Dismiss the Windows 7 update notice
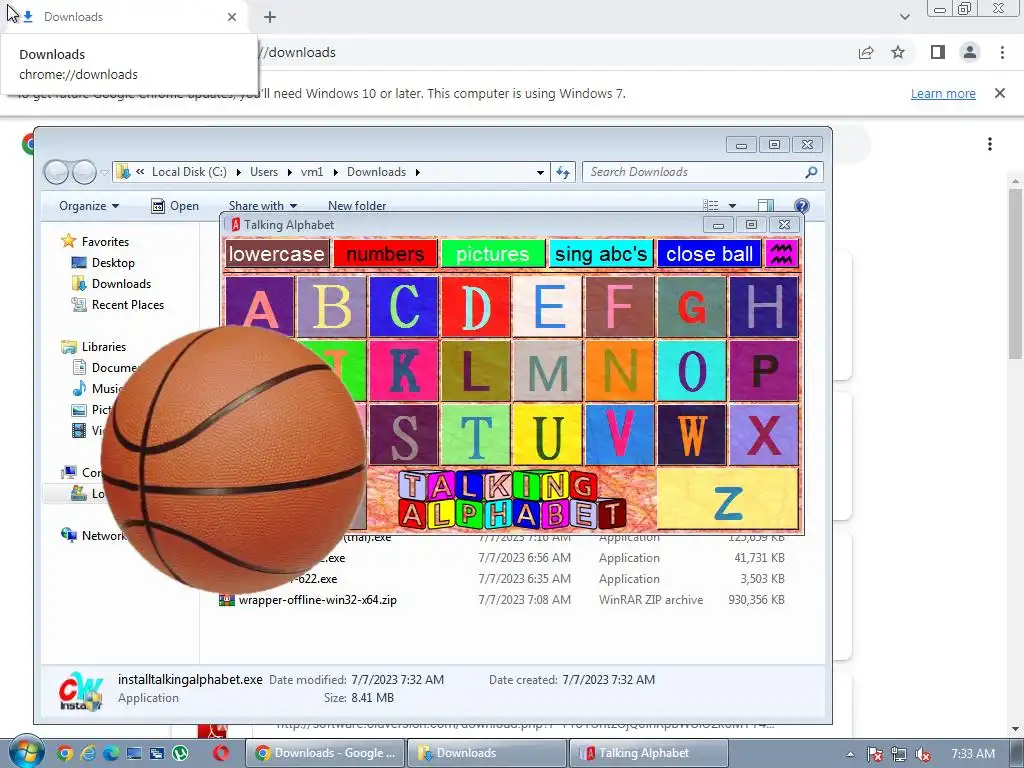1024x768 pixels. [x=1000, y=93]
